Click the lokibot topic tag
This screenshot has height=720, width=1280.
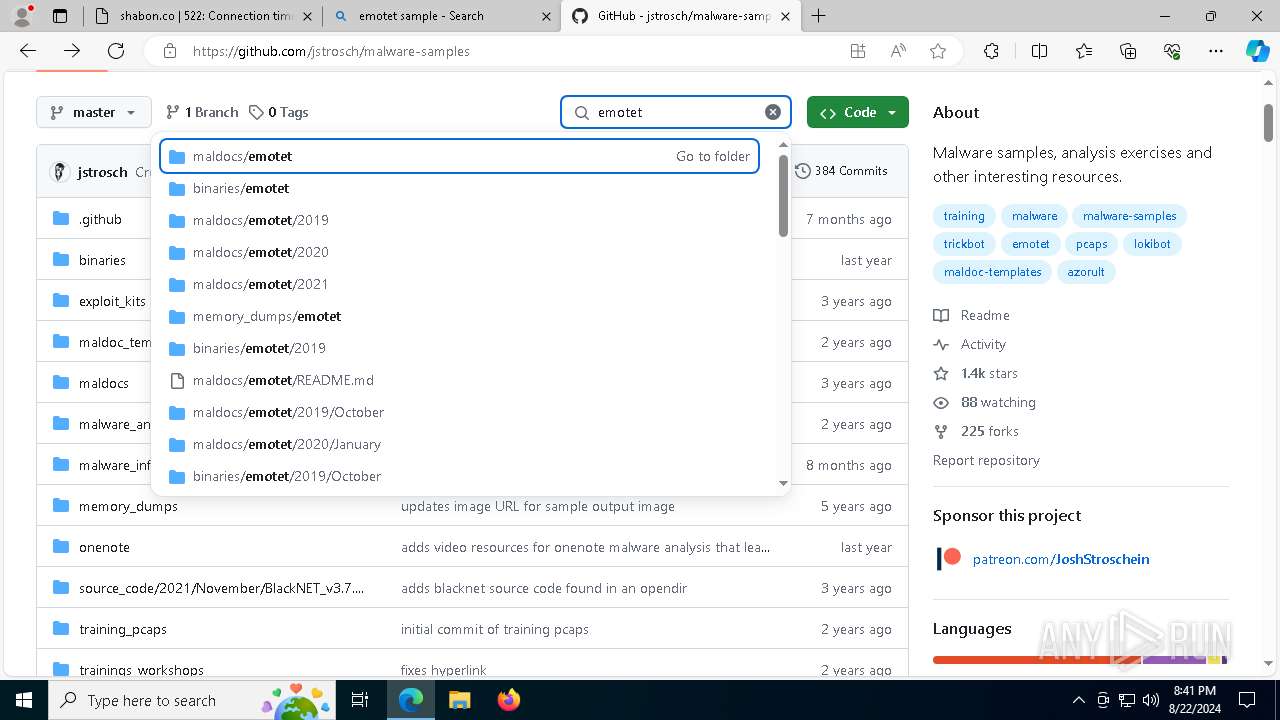pos(1152,244)
